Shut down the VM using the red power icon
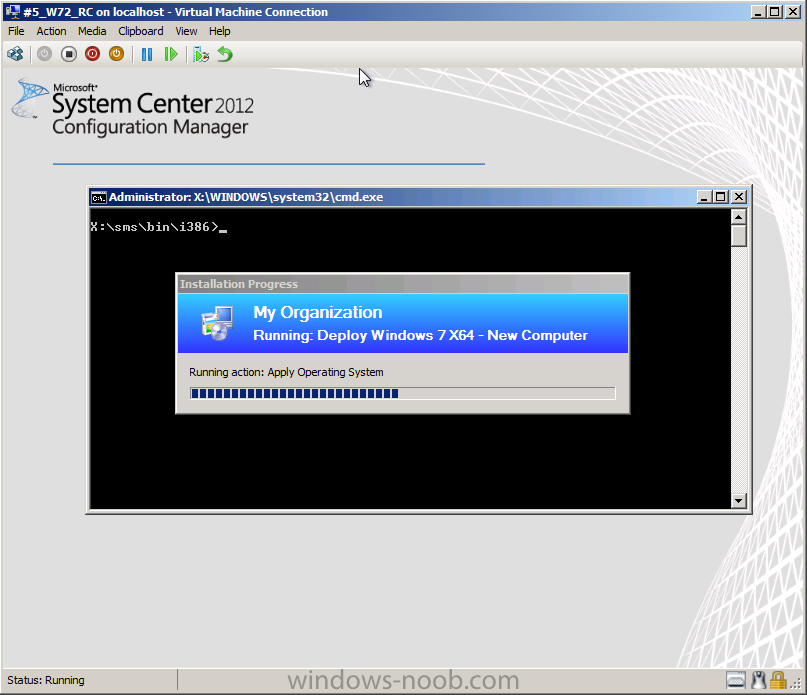 tap(93, 54)
